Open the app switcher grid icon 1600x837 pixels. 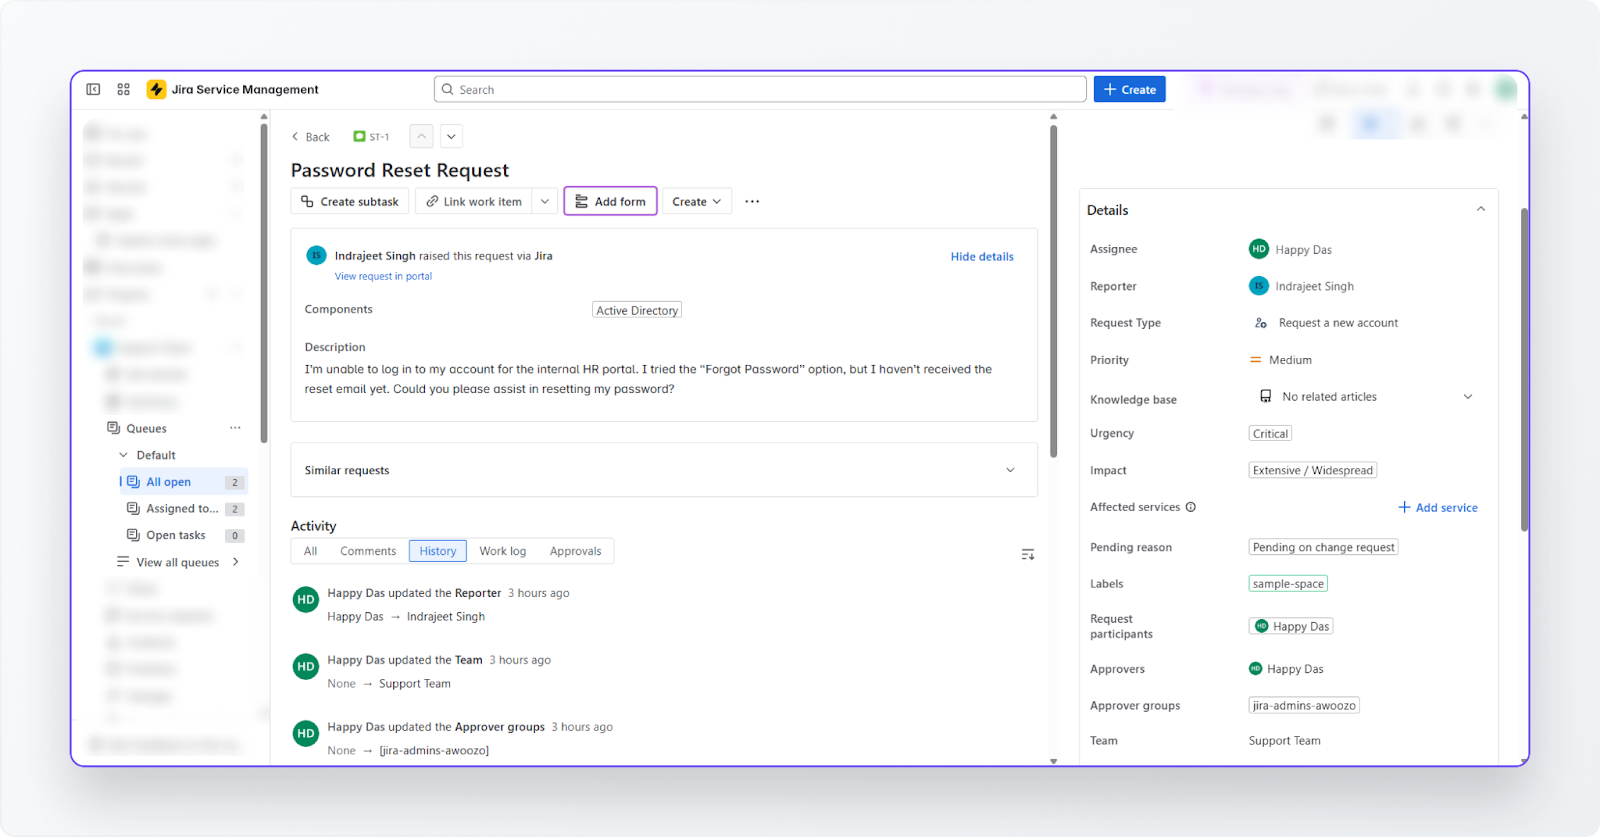tap(123, 89)
